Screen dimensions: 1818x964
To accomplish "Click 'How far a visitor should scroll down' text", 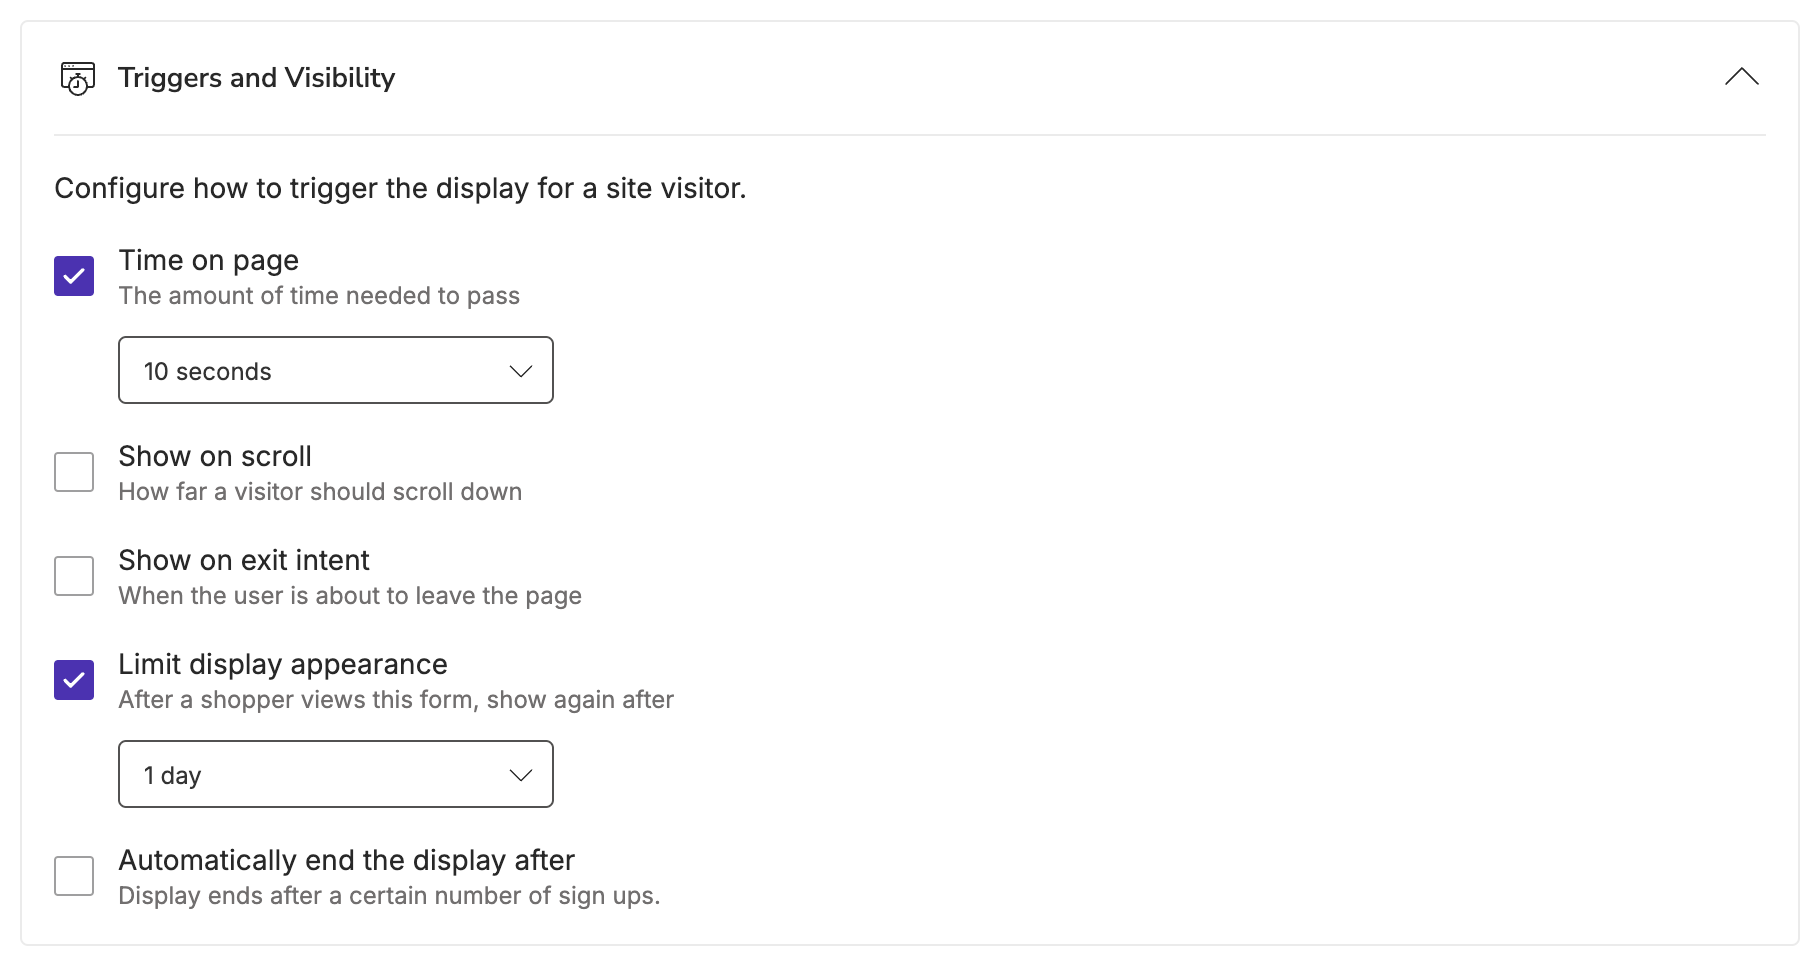I will (320, 492).
